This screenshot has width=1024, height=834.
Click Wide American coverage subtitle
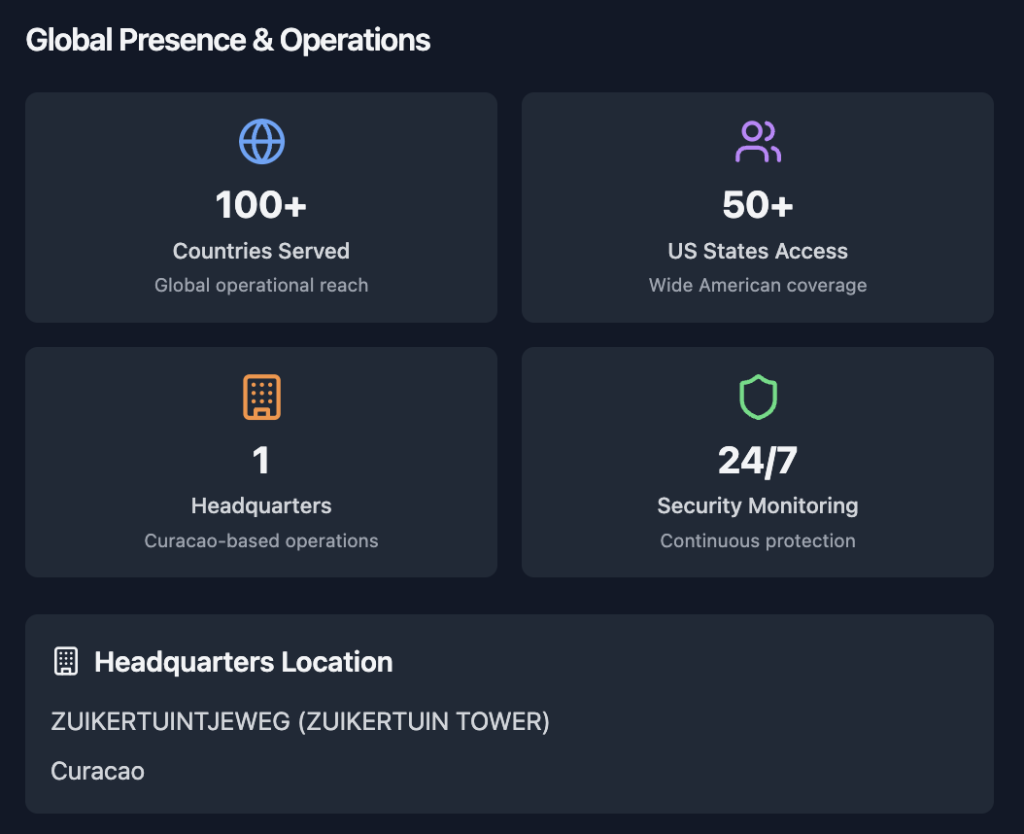(x=757, y=286)
